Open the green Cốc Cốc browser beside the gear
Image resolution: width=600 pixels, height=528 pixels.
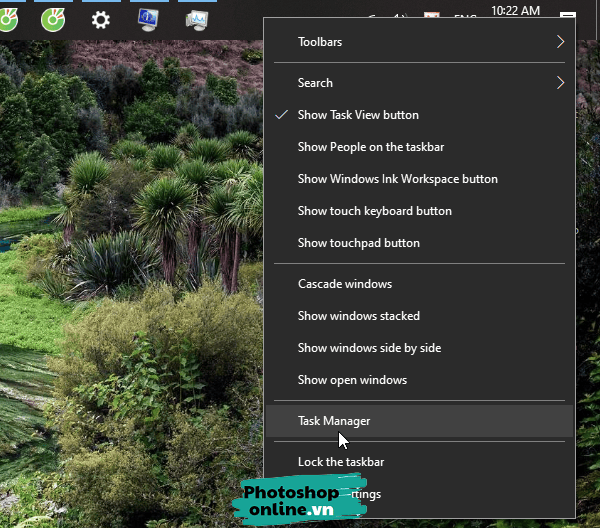[x=54, y=19]
